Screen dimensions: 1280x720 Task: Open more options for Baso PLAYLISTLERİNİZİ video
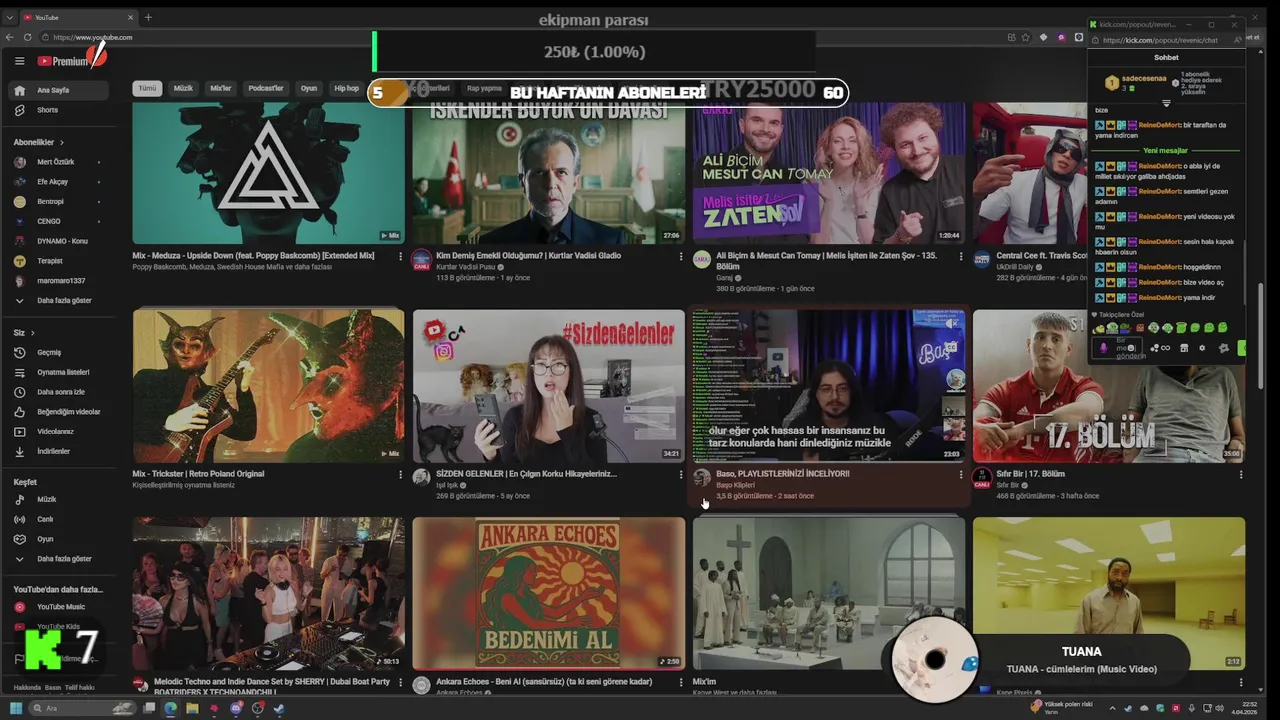coord(961,474)
